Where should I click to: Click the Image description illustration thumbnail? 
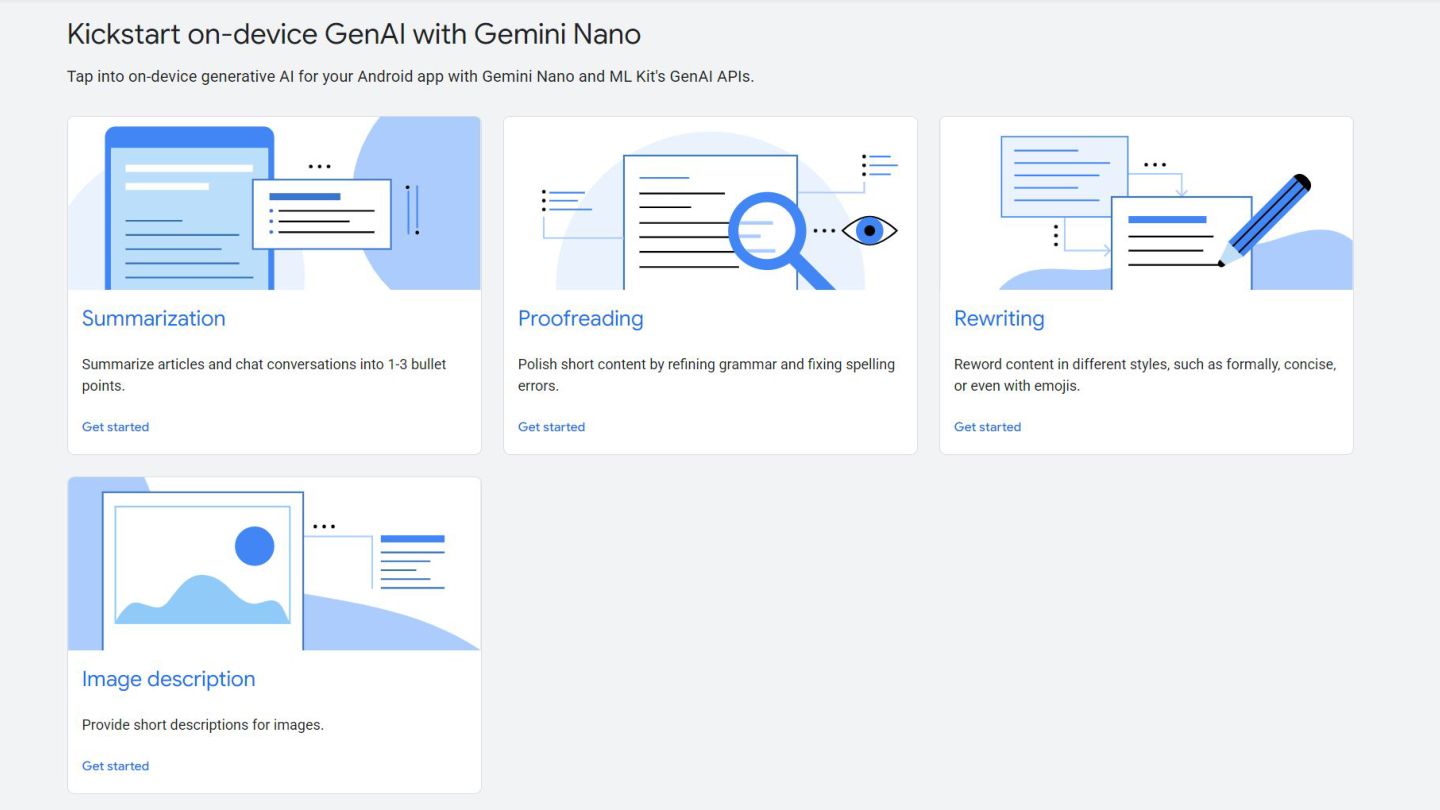274,564
